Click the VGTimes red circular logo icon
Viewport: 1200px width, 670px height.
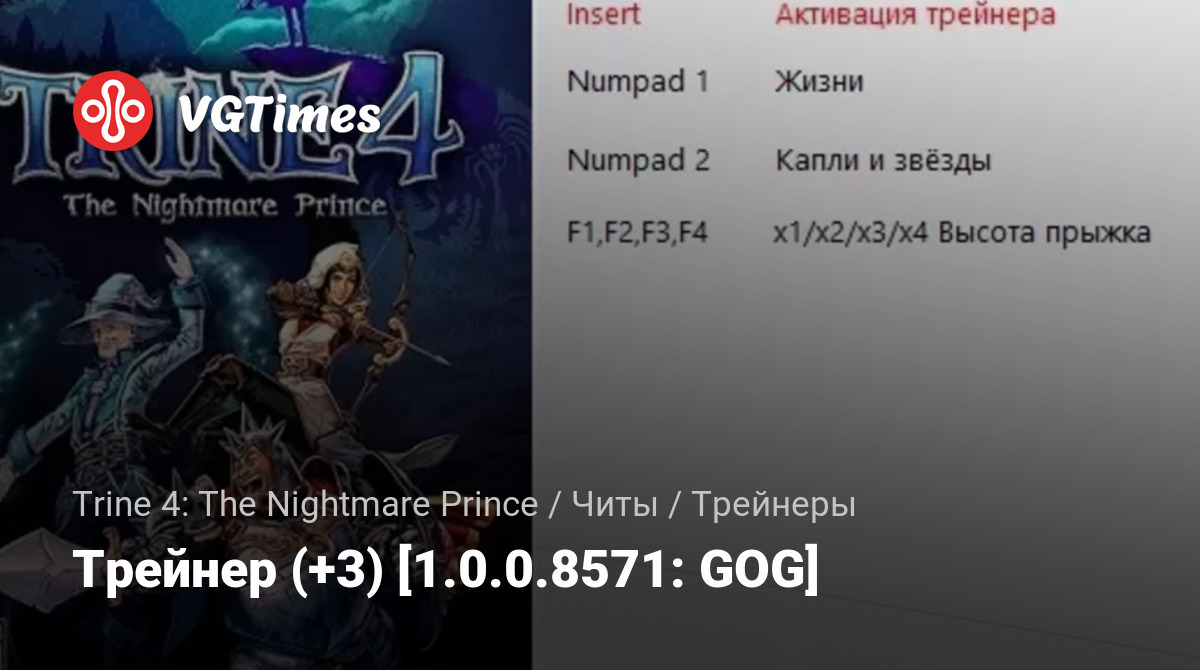tap(113, 112)
